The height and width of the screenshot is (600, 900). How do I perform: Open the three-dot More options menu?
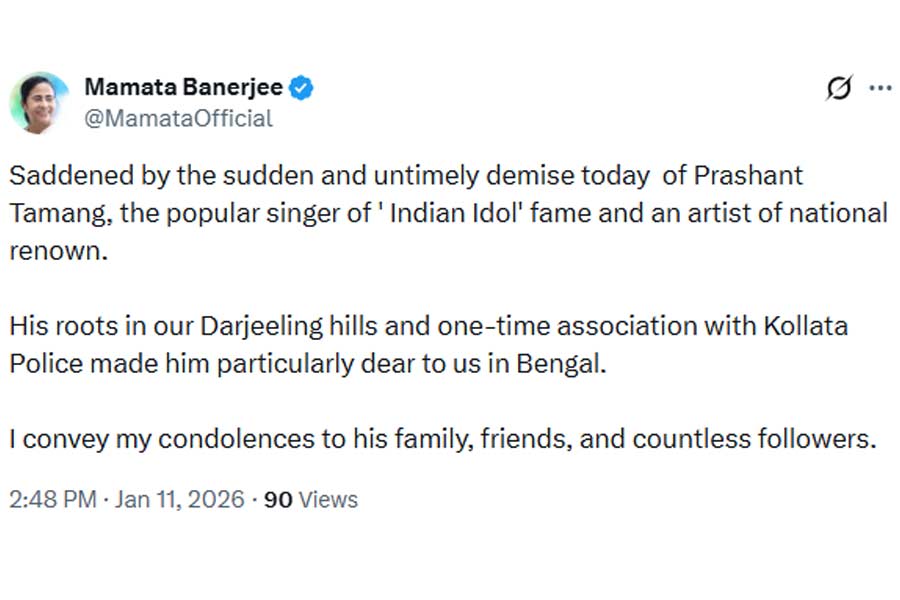click(880, 88)
